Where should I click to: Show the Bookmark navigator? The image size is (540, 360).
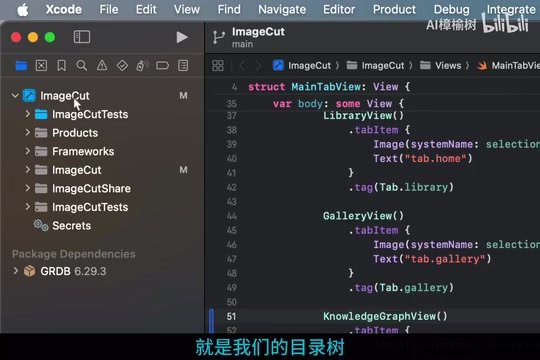click(x=62, y=65)
